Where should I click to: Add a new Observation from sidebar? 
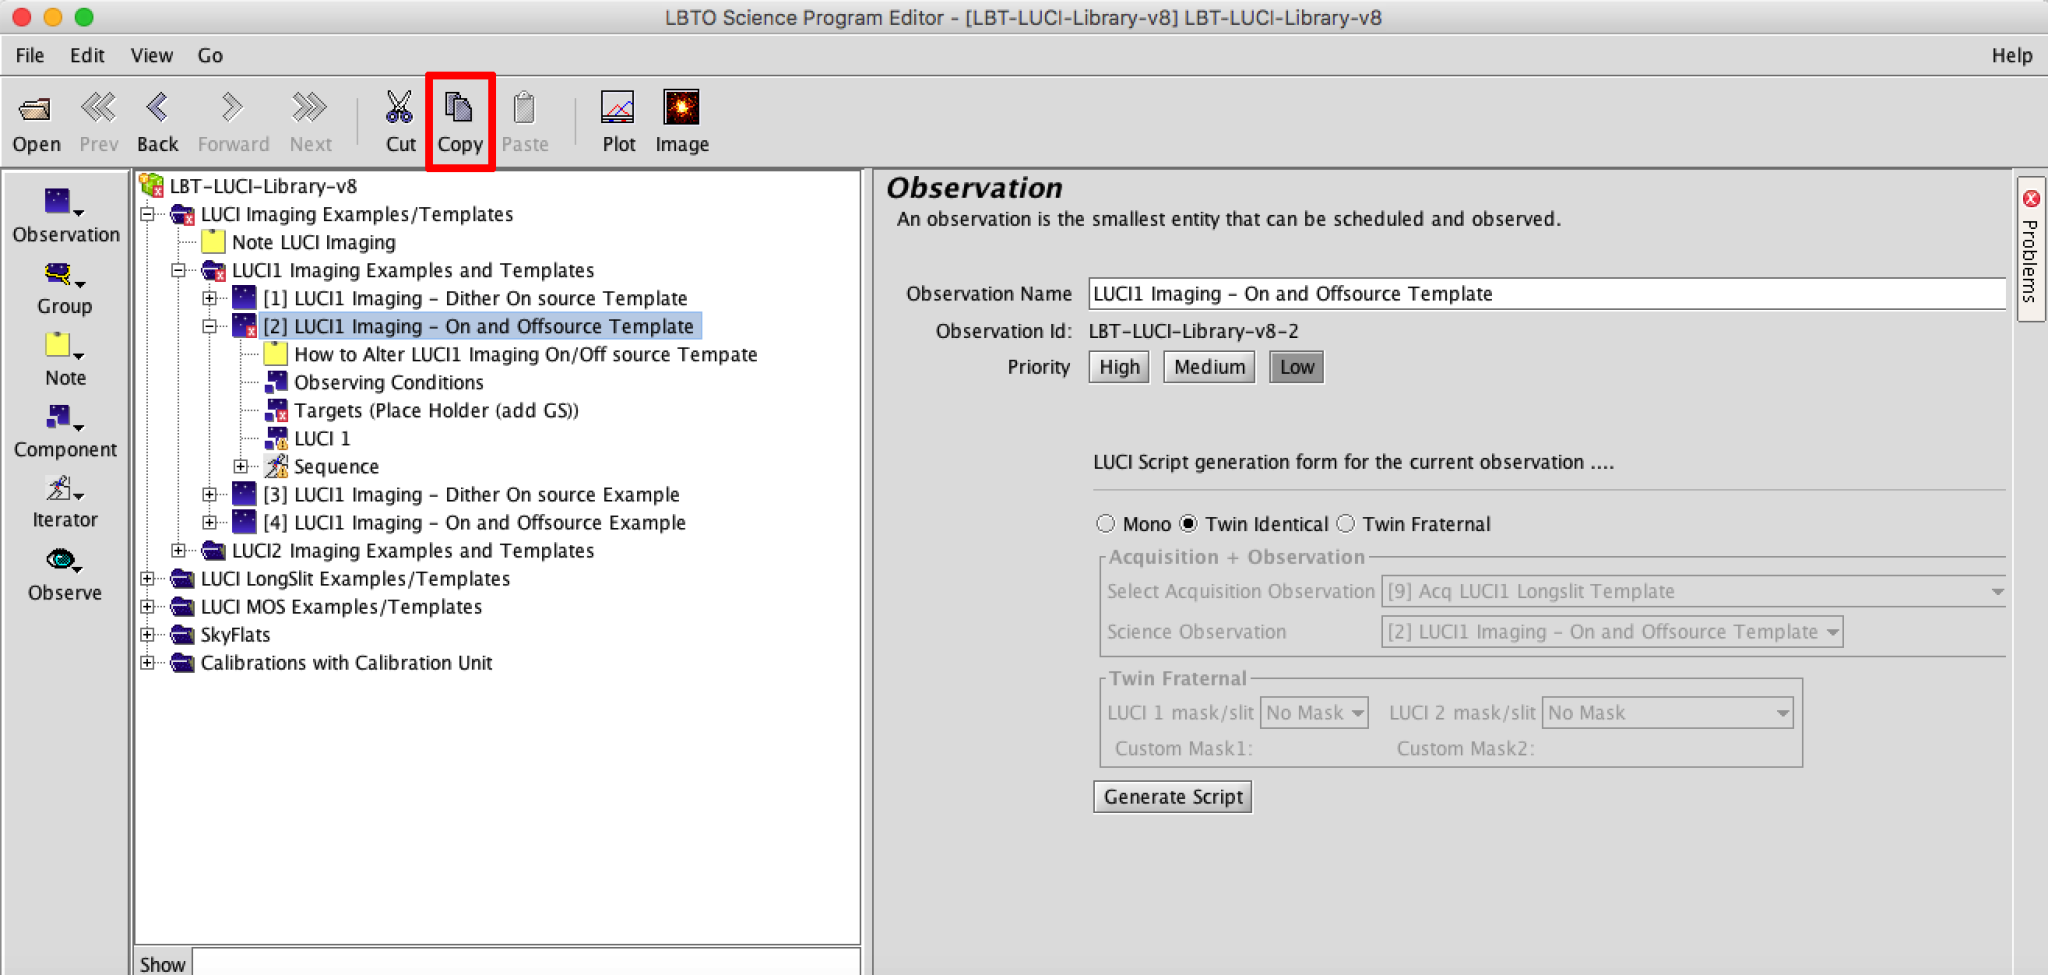pos(65,215)
